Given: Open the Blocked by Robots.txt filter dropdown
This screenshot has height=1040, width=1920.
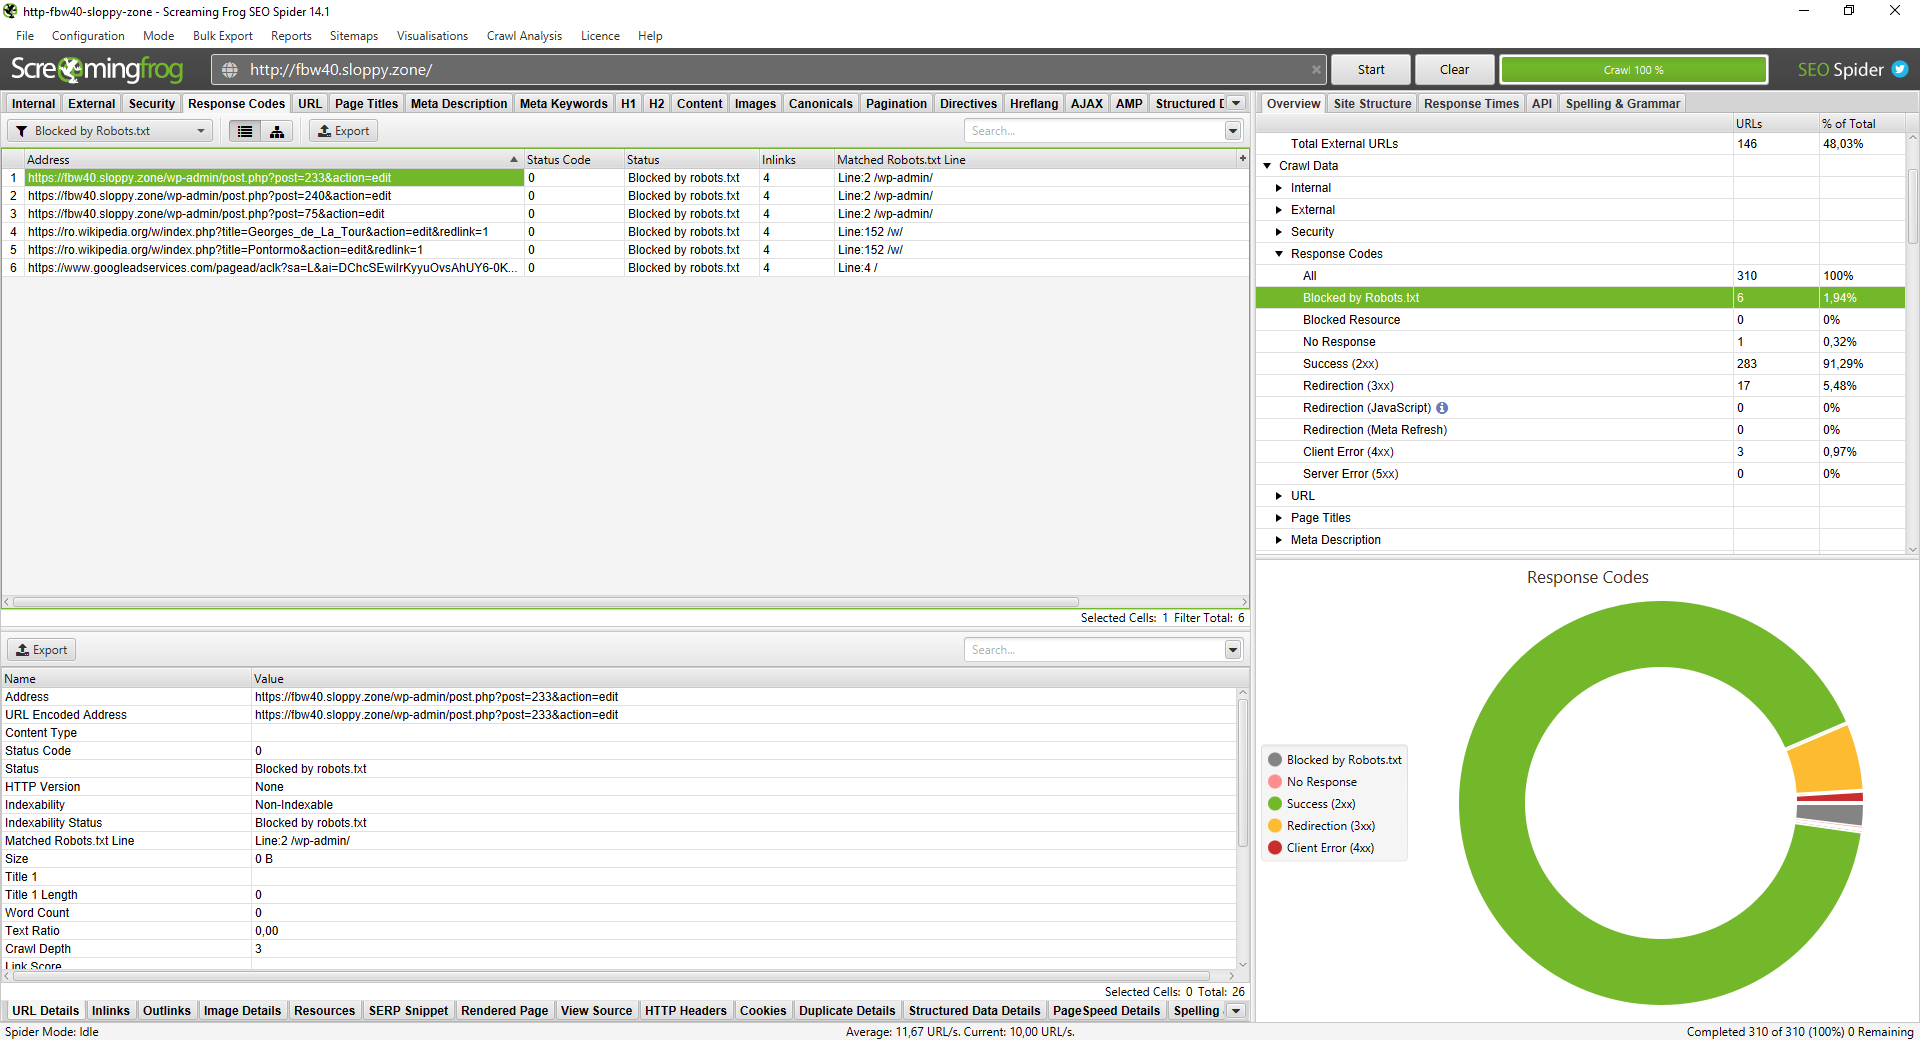Looking at the screenshot, I should coord(110,131).
